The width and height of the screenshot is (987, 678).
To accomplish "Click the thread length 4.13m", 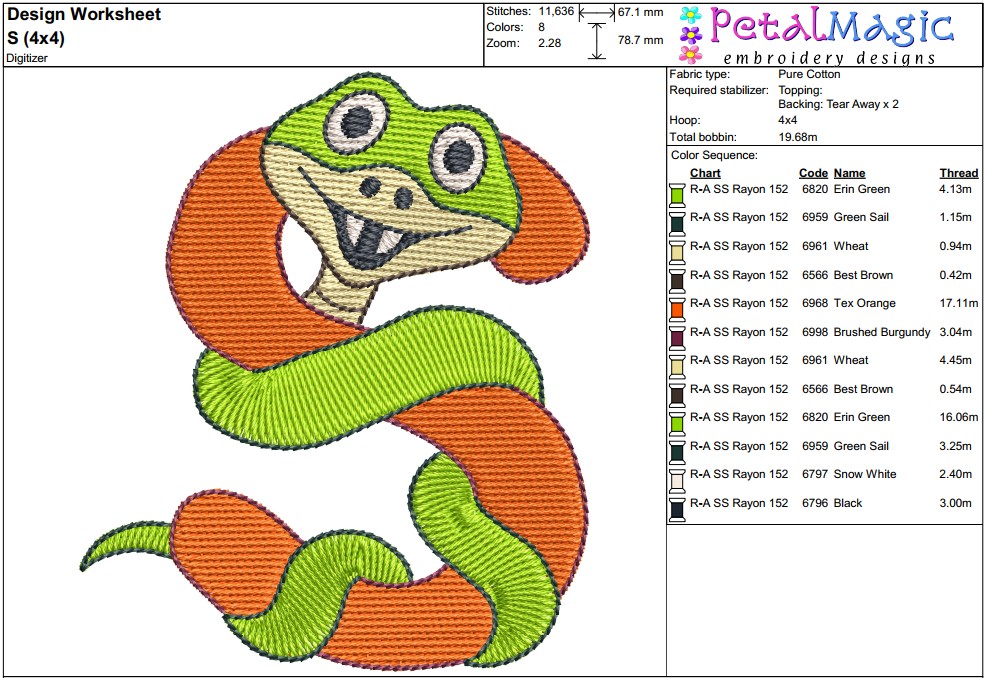I will click(955, 189).
